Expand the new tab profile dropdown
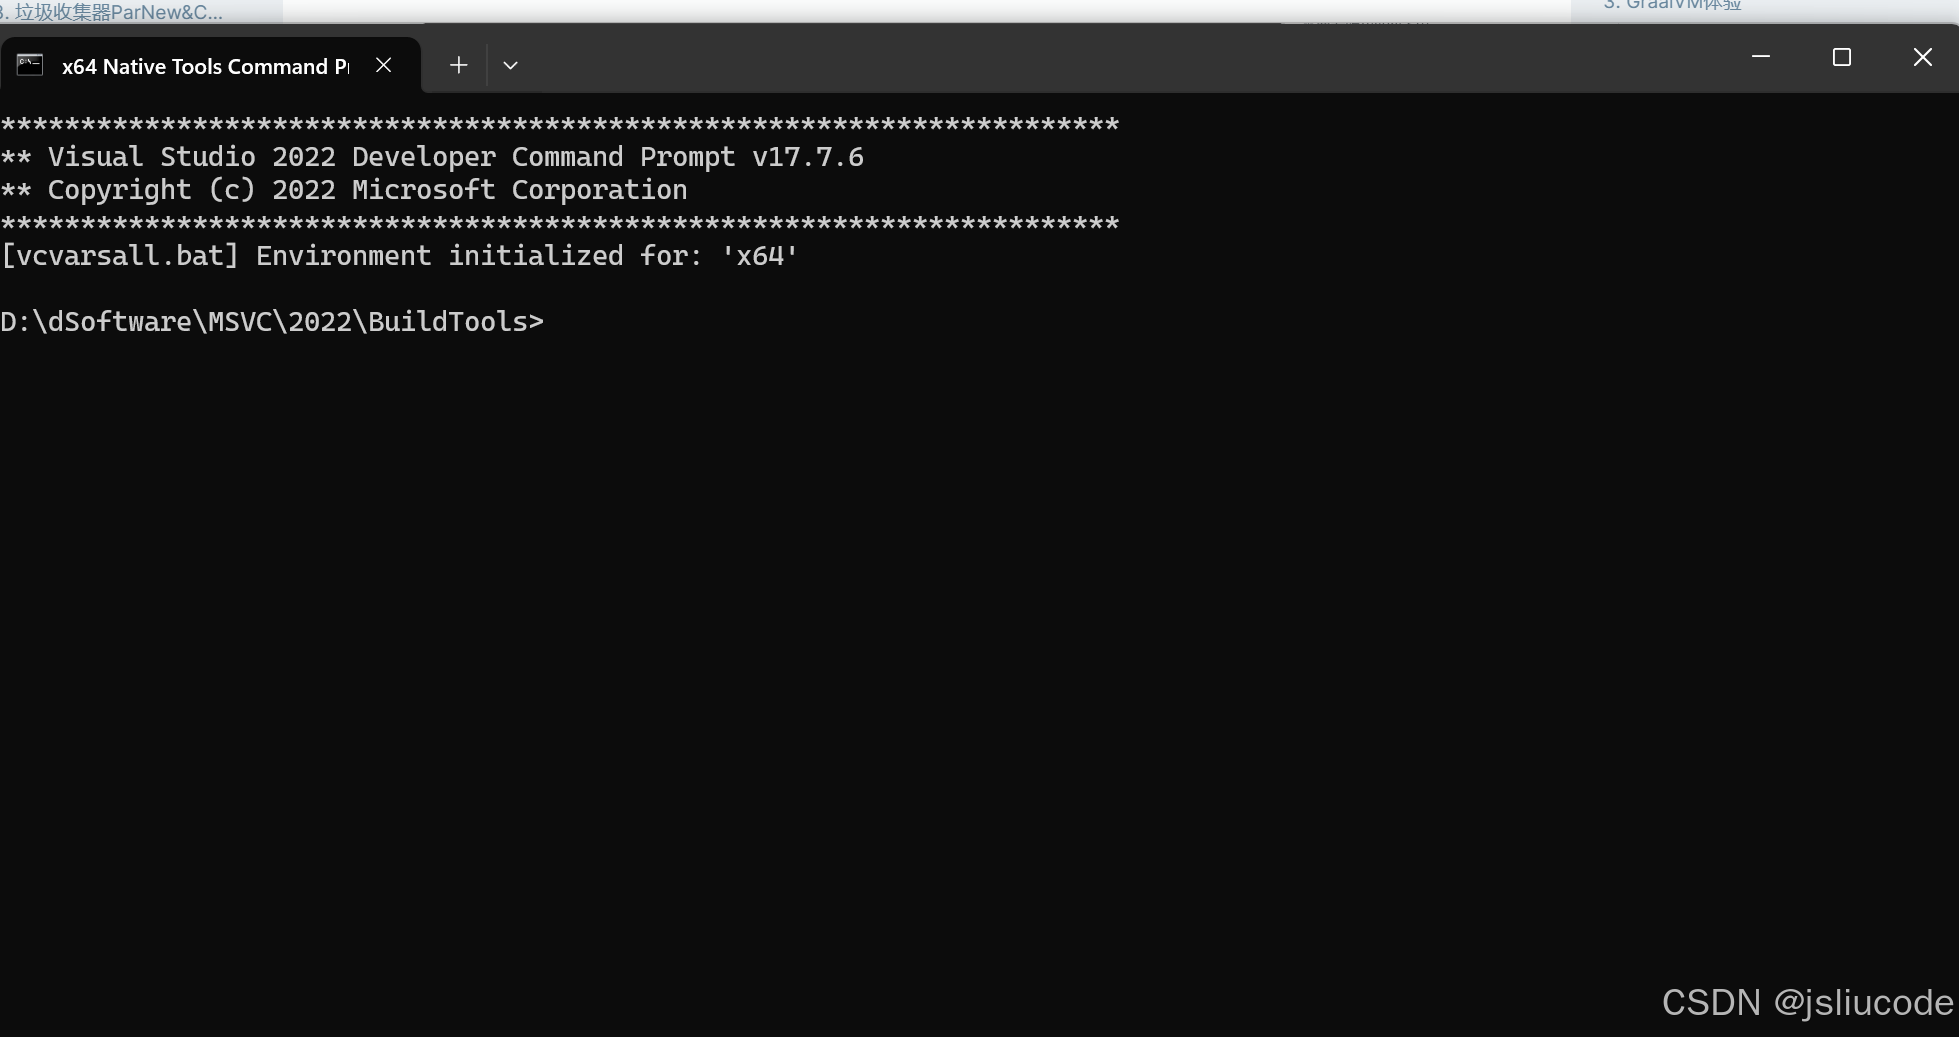This screenshot has width=1959, height=1037. pos(510,65)
